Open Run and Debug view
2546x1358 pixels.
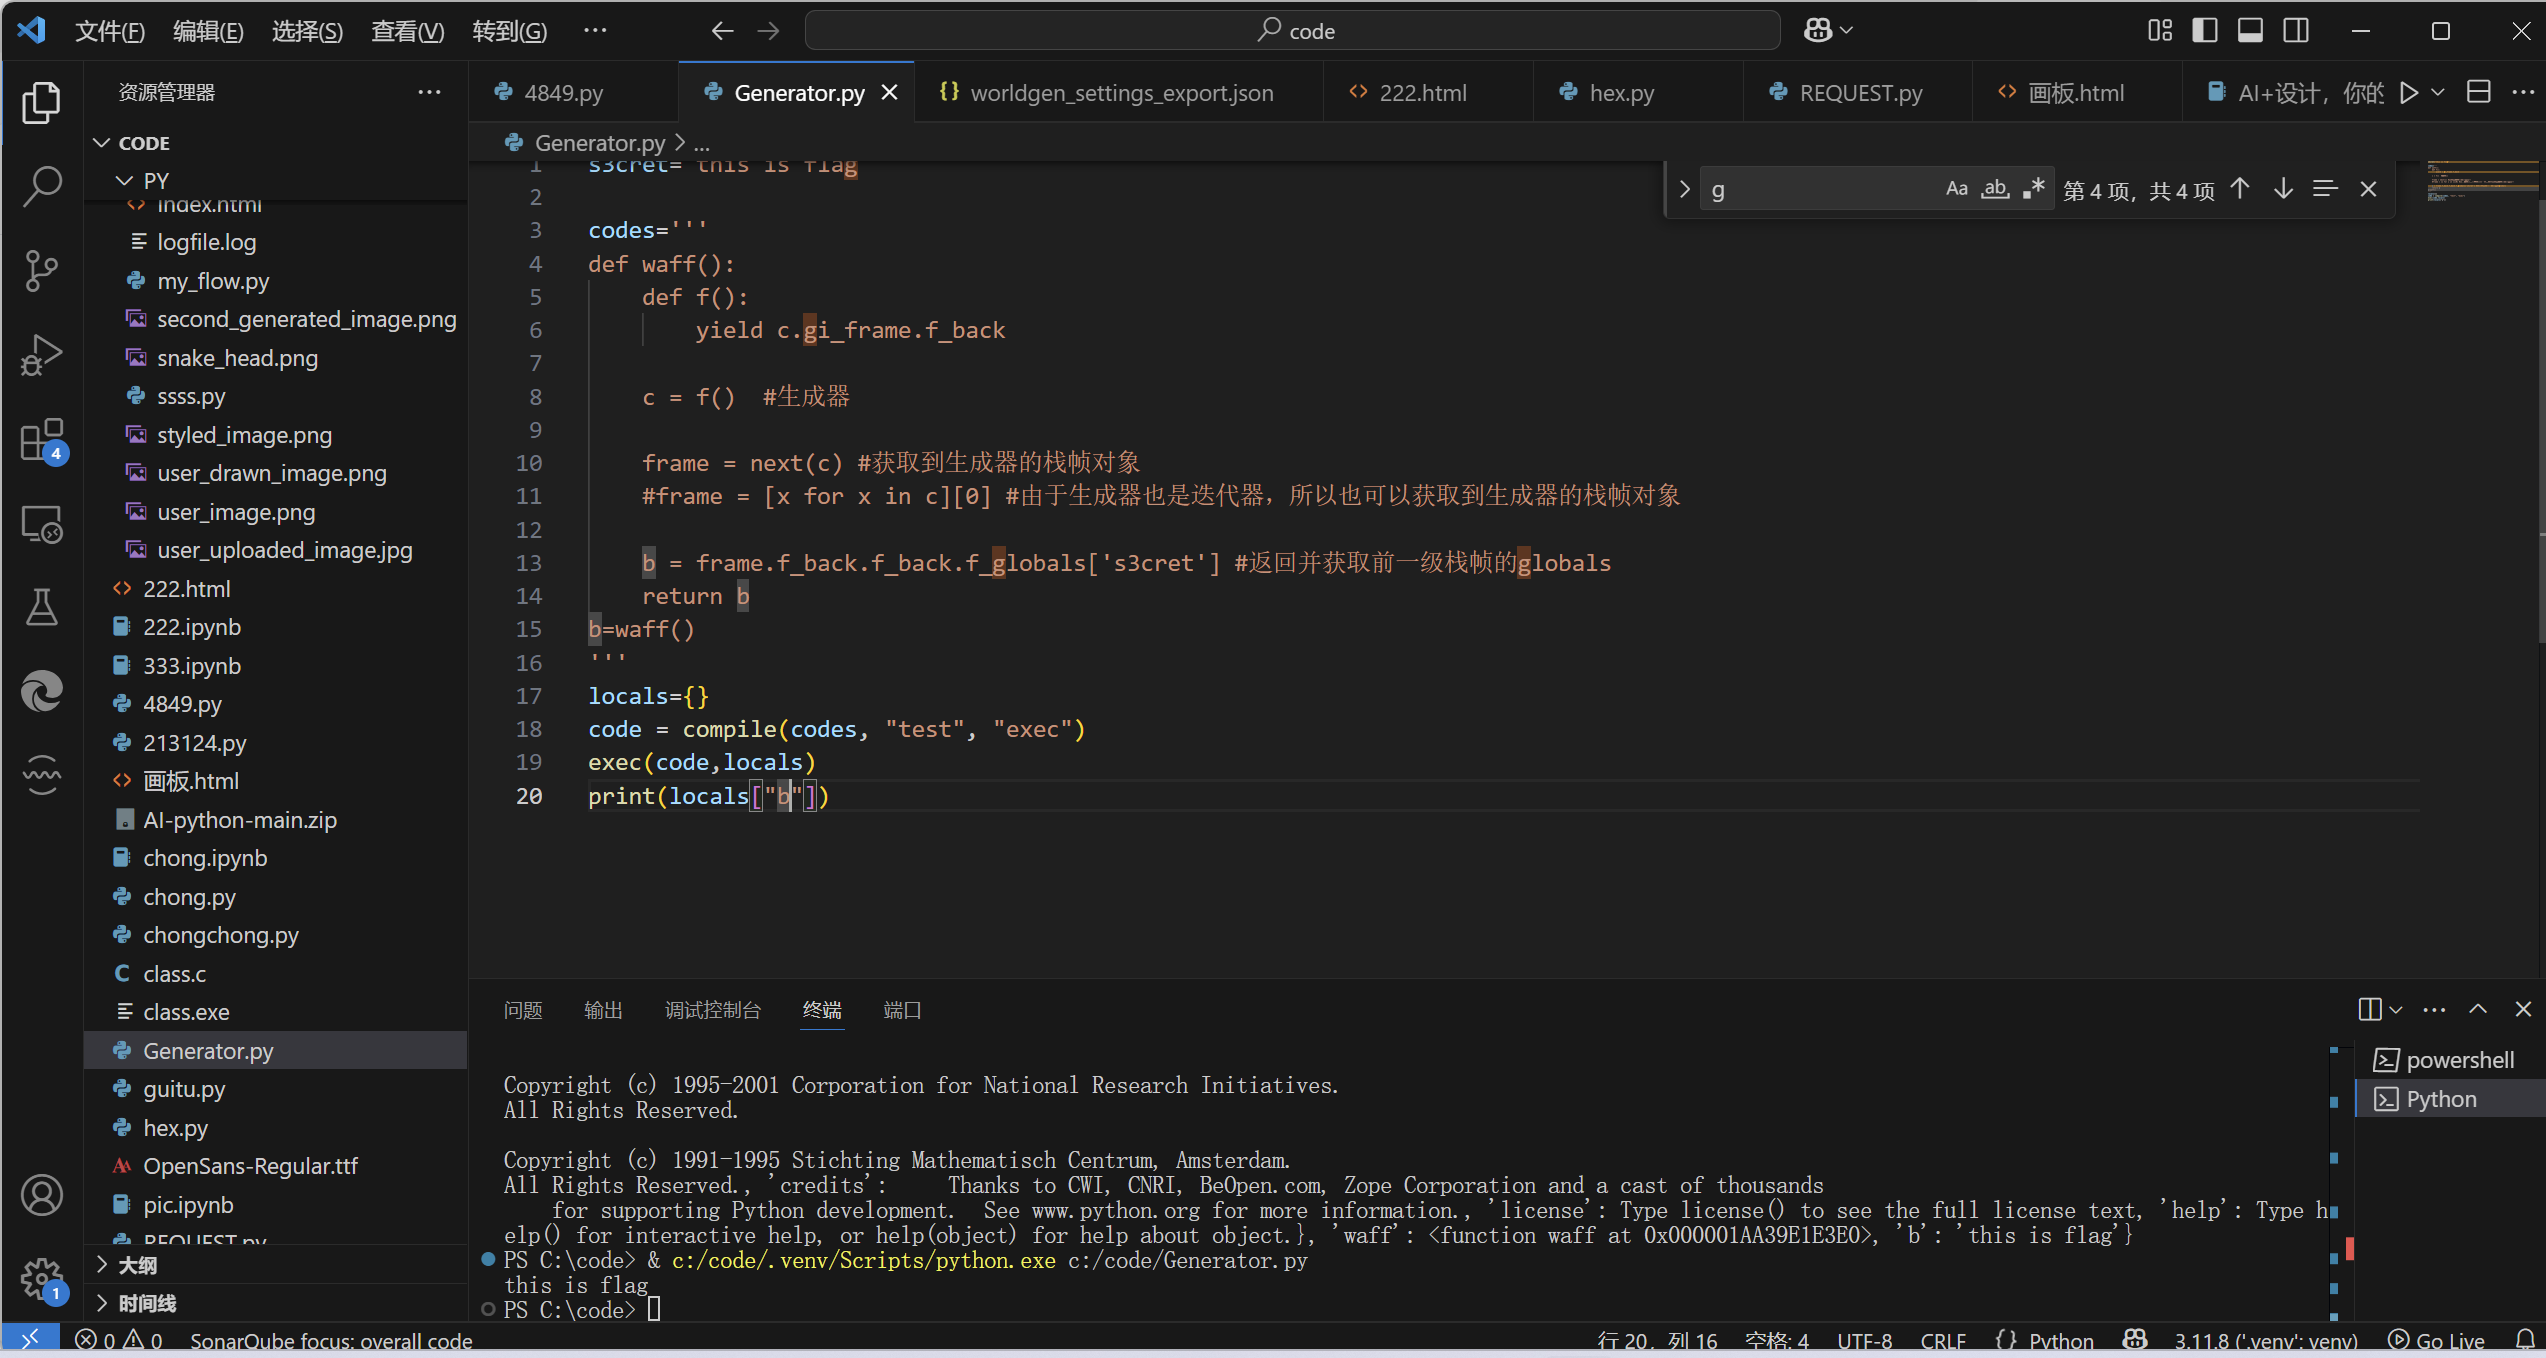41,355
